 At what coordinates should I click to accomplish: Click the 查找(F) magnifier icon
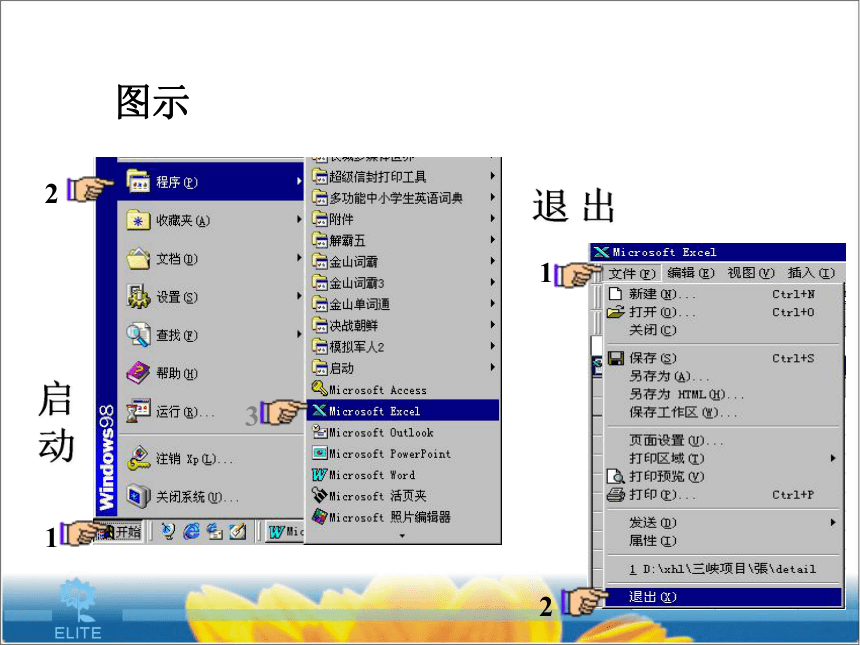click(x=138, y=335)
